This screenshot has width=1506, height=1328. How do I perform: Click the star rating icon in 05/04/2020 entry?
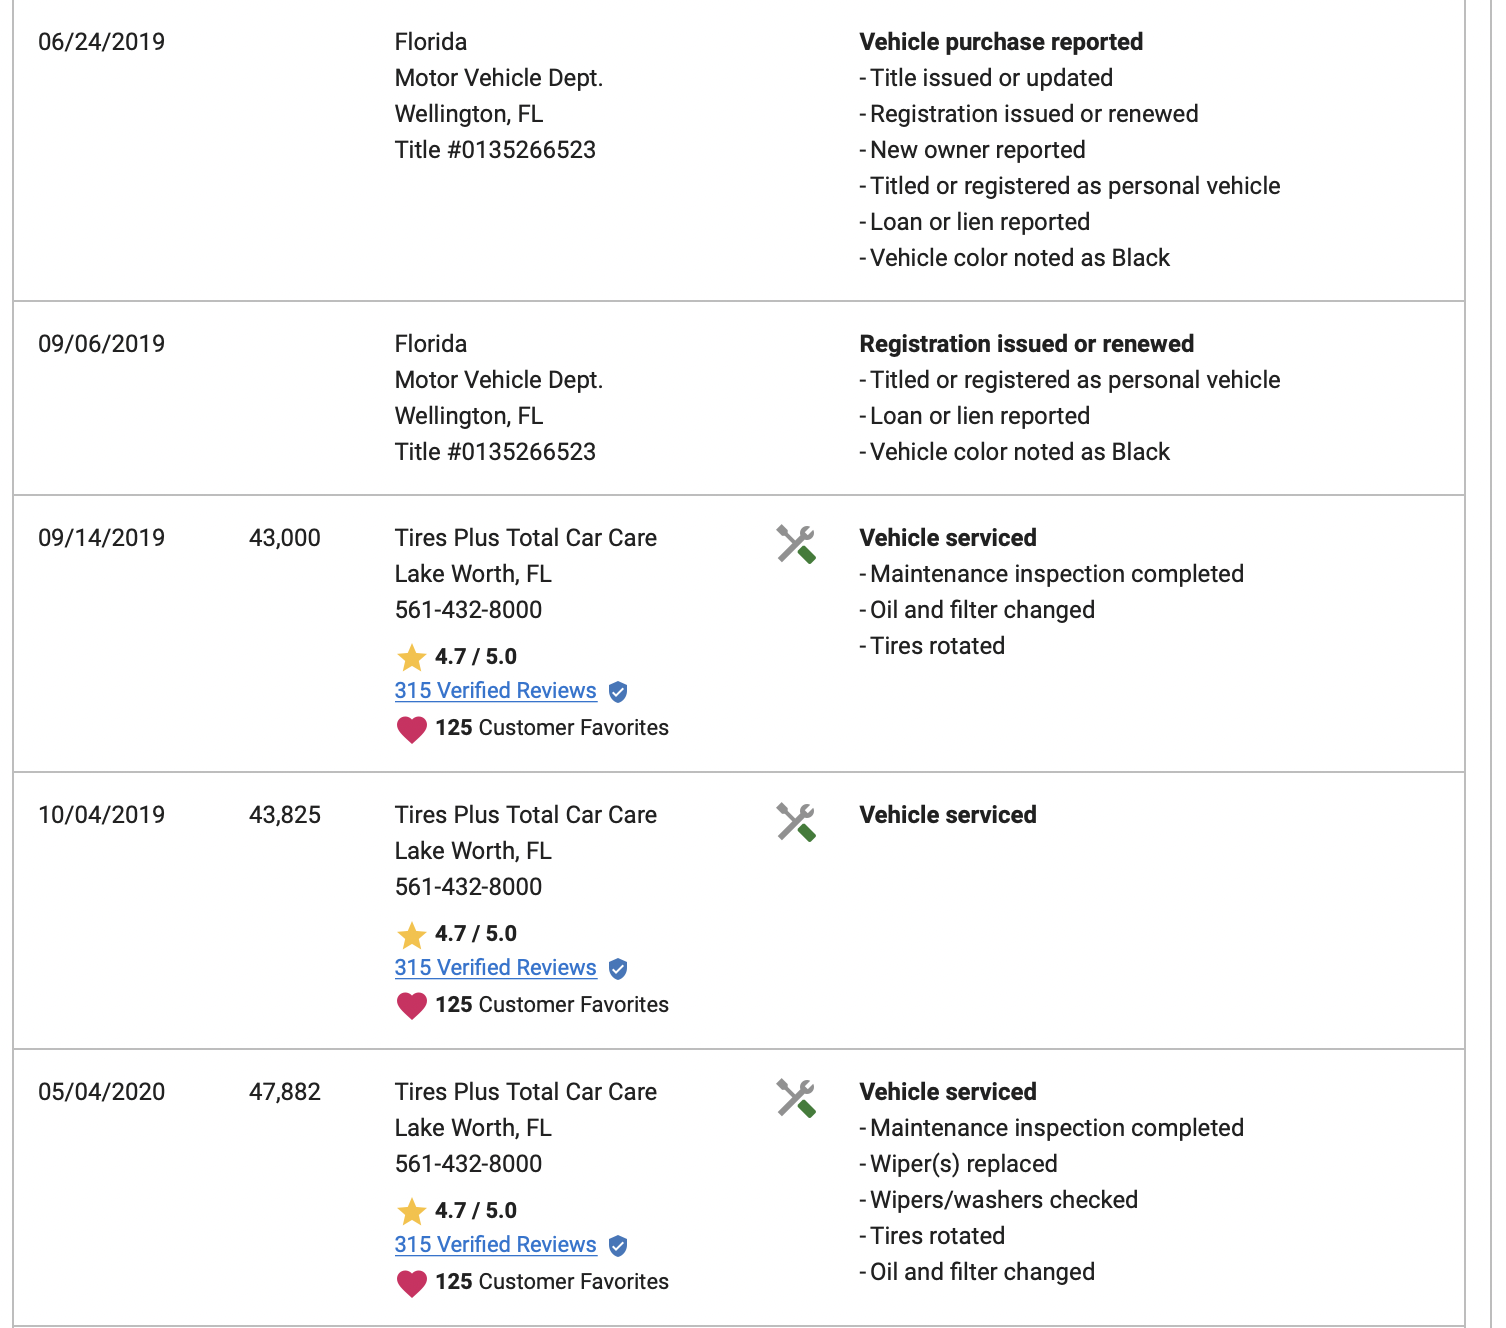(x=412, y=1211)
